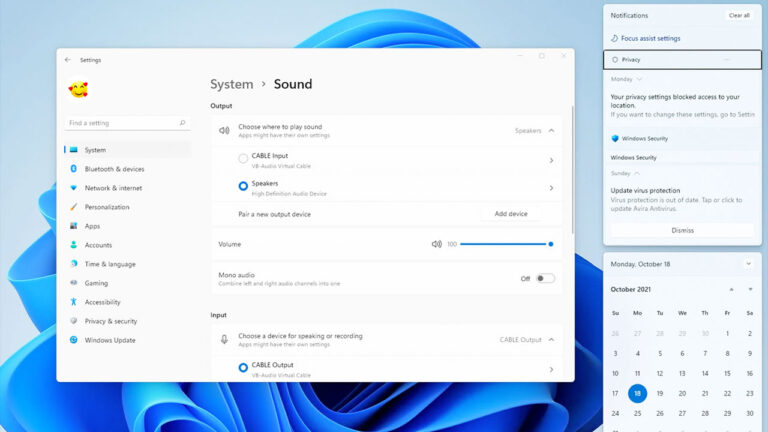Click the search magnifier icon
The height and width of the screenshot is (432, 768).
click(x=182, y=123)
